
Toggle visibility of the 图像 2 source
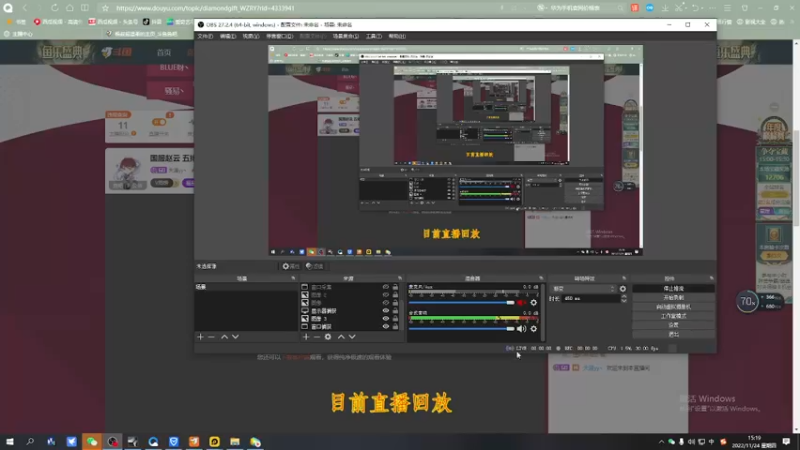pos(386,295)
